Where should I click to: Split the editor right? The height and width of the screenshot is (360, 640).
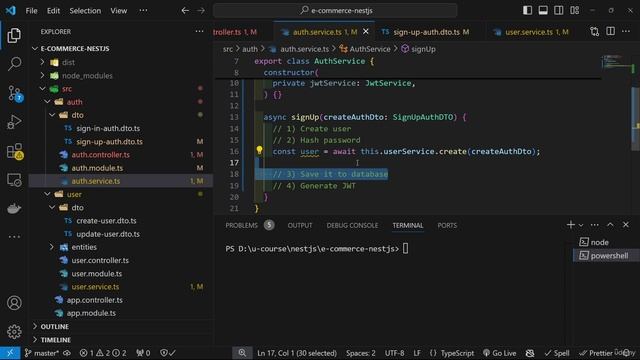click(x=610, y=31)
